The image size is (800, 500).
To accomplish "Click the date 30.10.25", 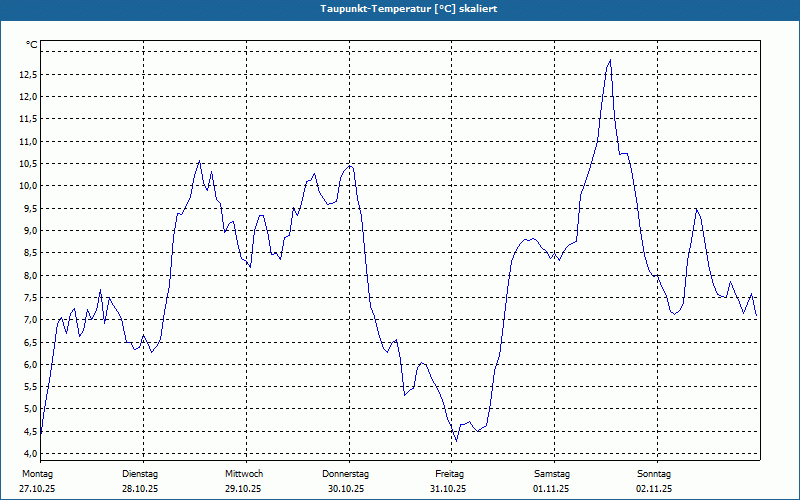I will pyautogui.click(x=346, y=489).
